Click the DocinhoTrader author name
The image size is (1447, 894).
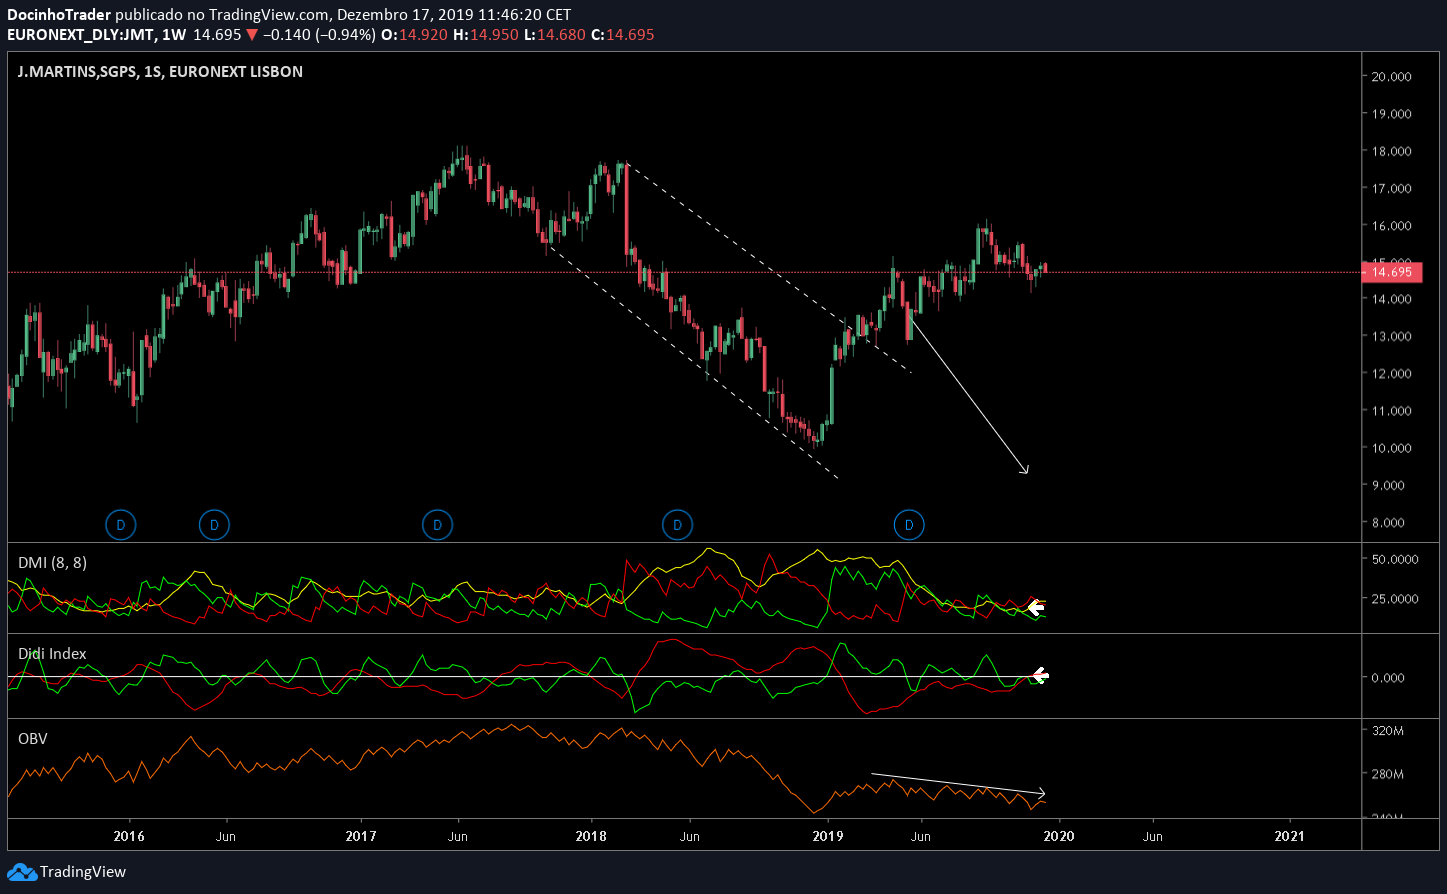(59, 15)
